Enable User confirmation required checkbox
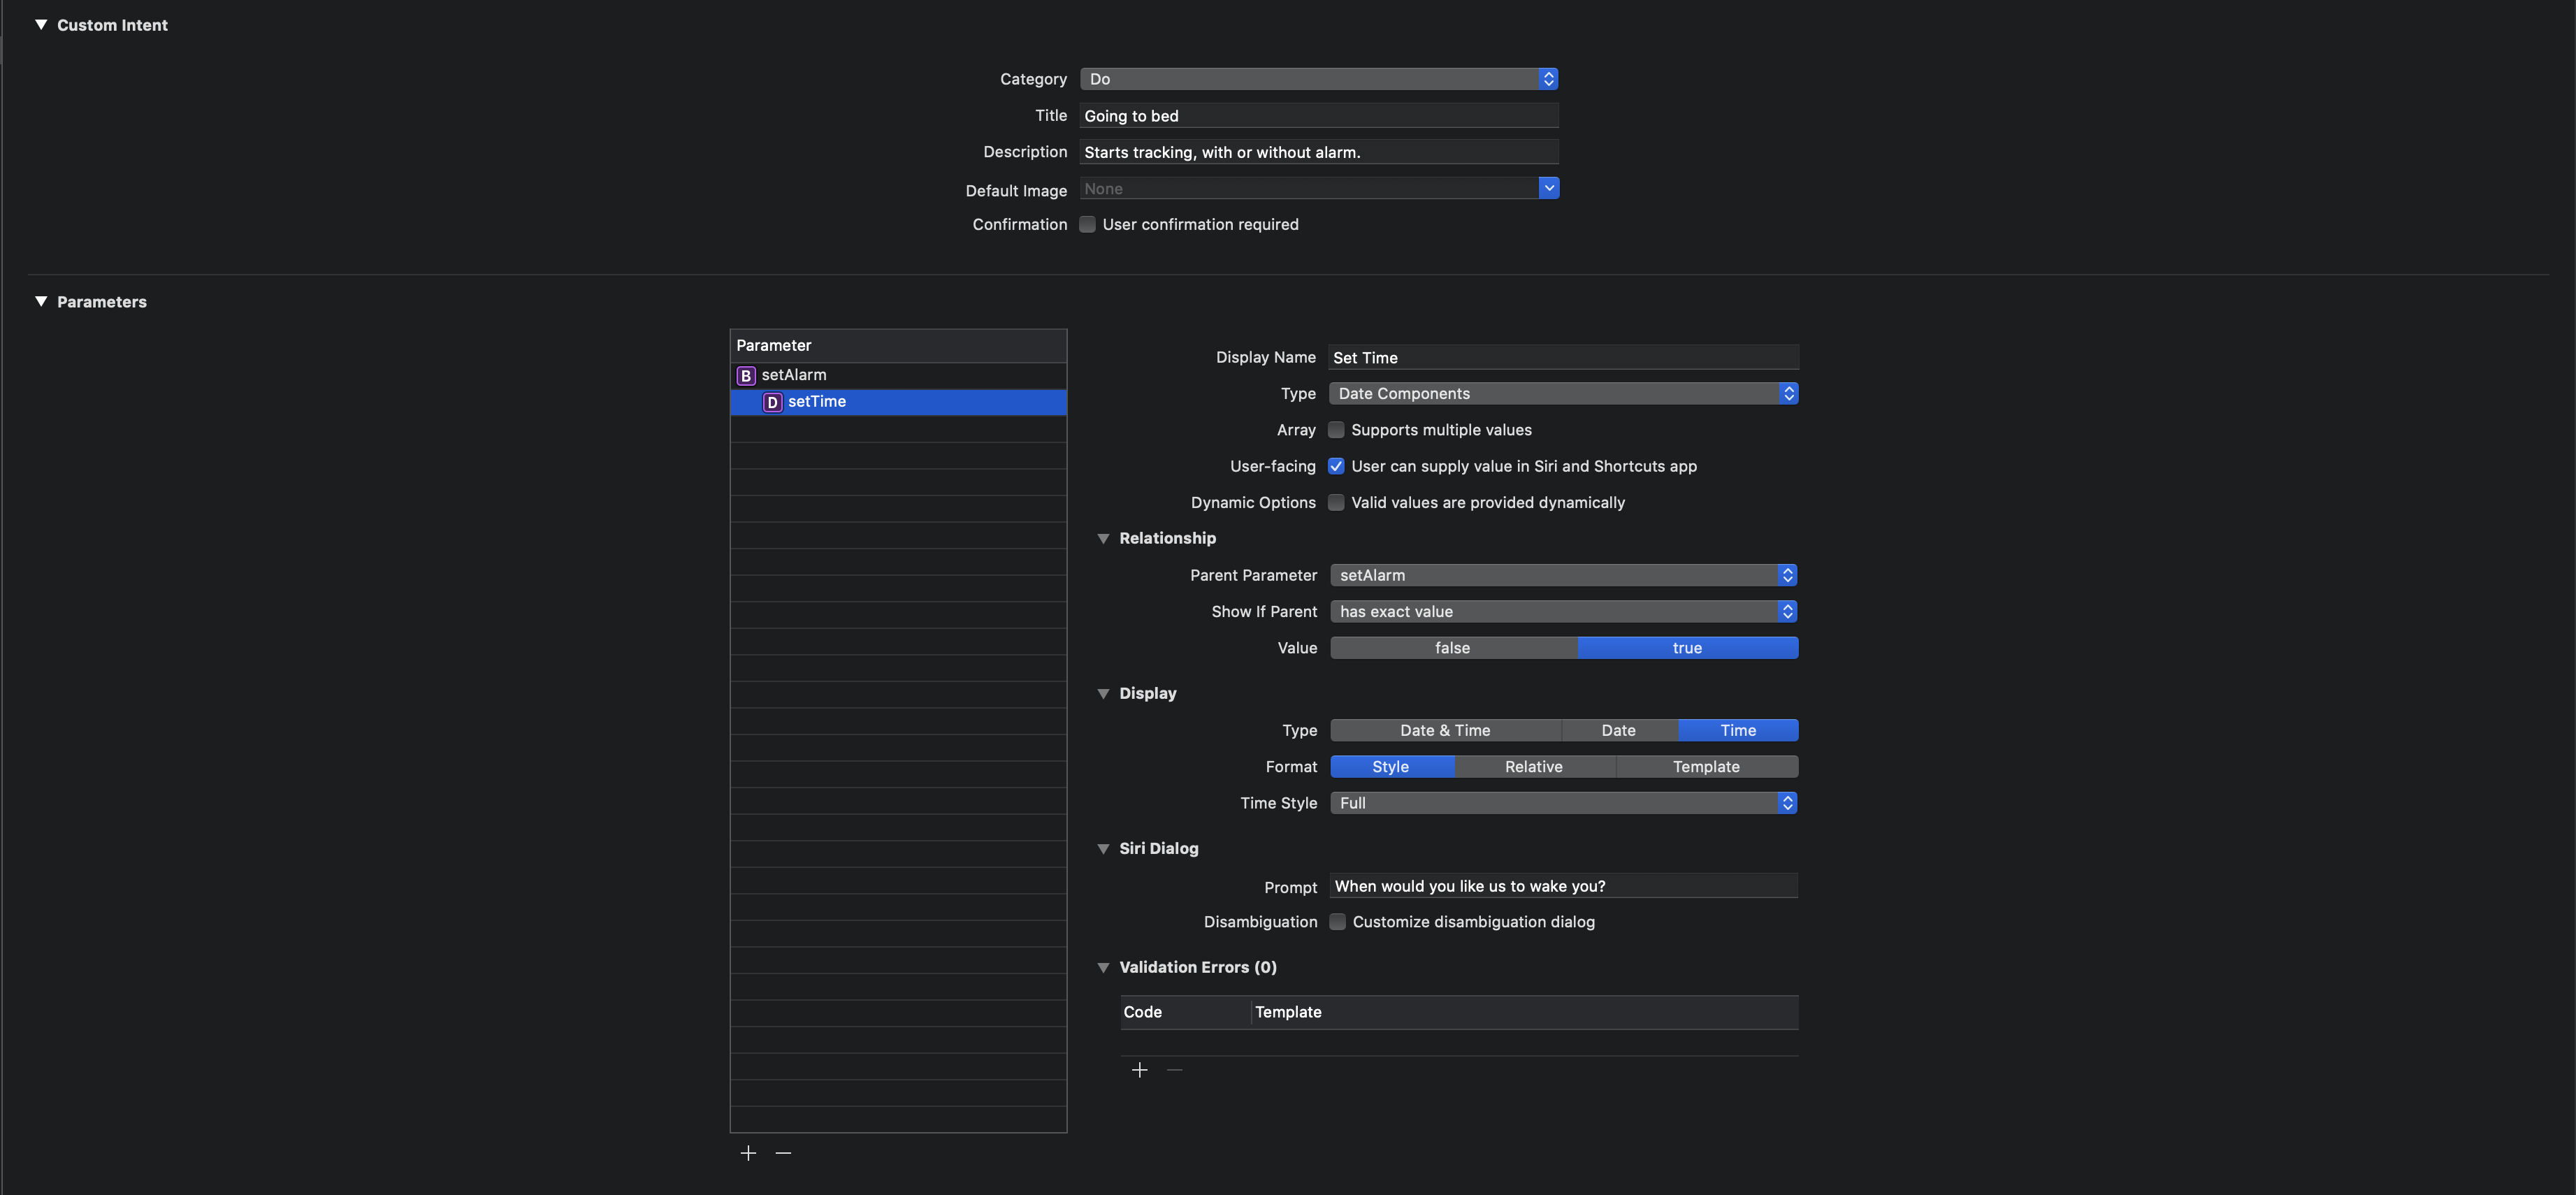The width and height of the screenshot is (2576, 1195). tap(1087, 225)
